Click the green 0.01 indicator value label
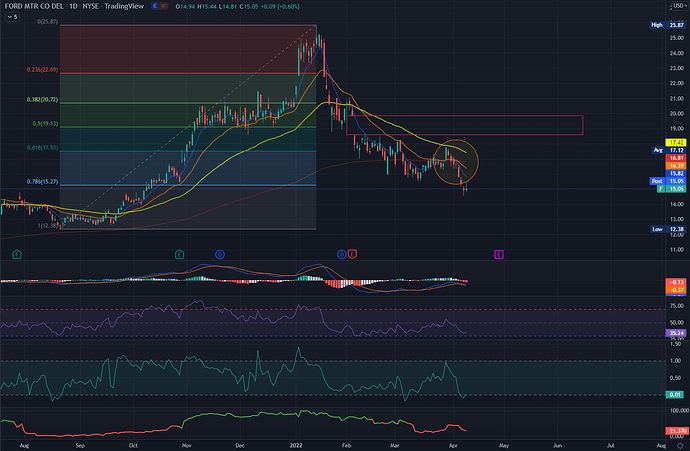Viewport: 690px width, 451px height. click(x=676, y=394)
